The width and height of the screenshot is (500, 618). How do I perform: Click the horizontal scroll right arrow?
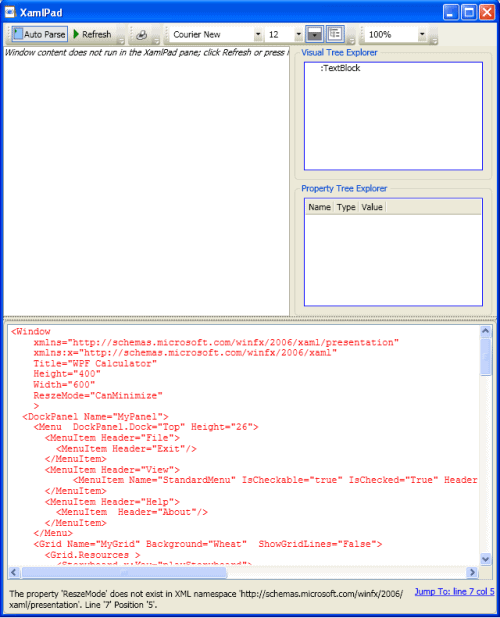(x=472, y=572)
